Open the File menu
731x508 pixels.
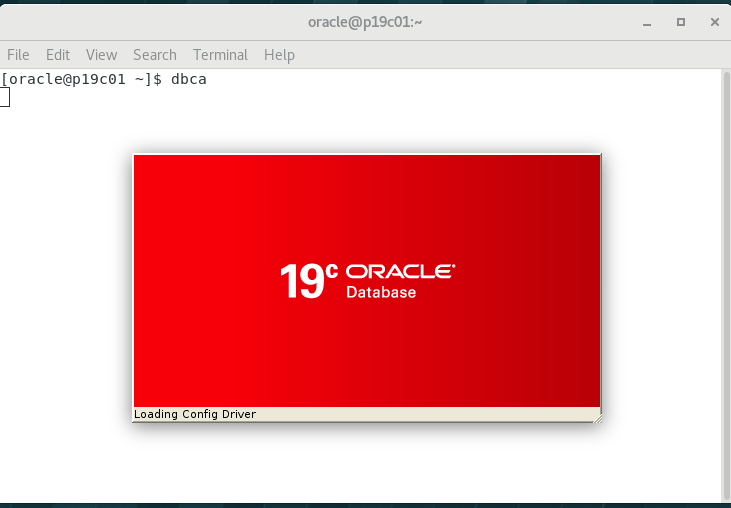(18, 55)
